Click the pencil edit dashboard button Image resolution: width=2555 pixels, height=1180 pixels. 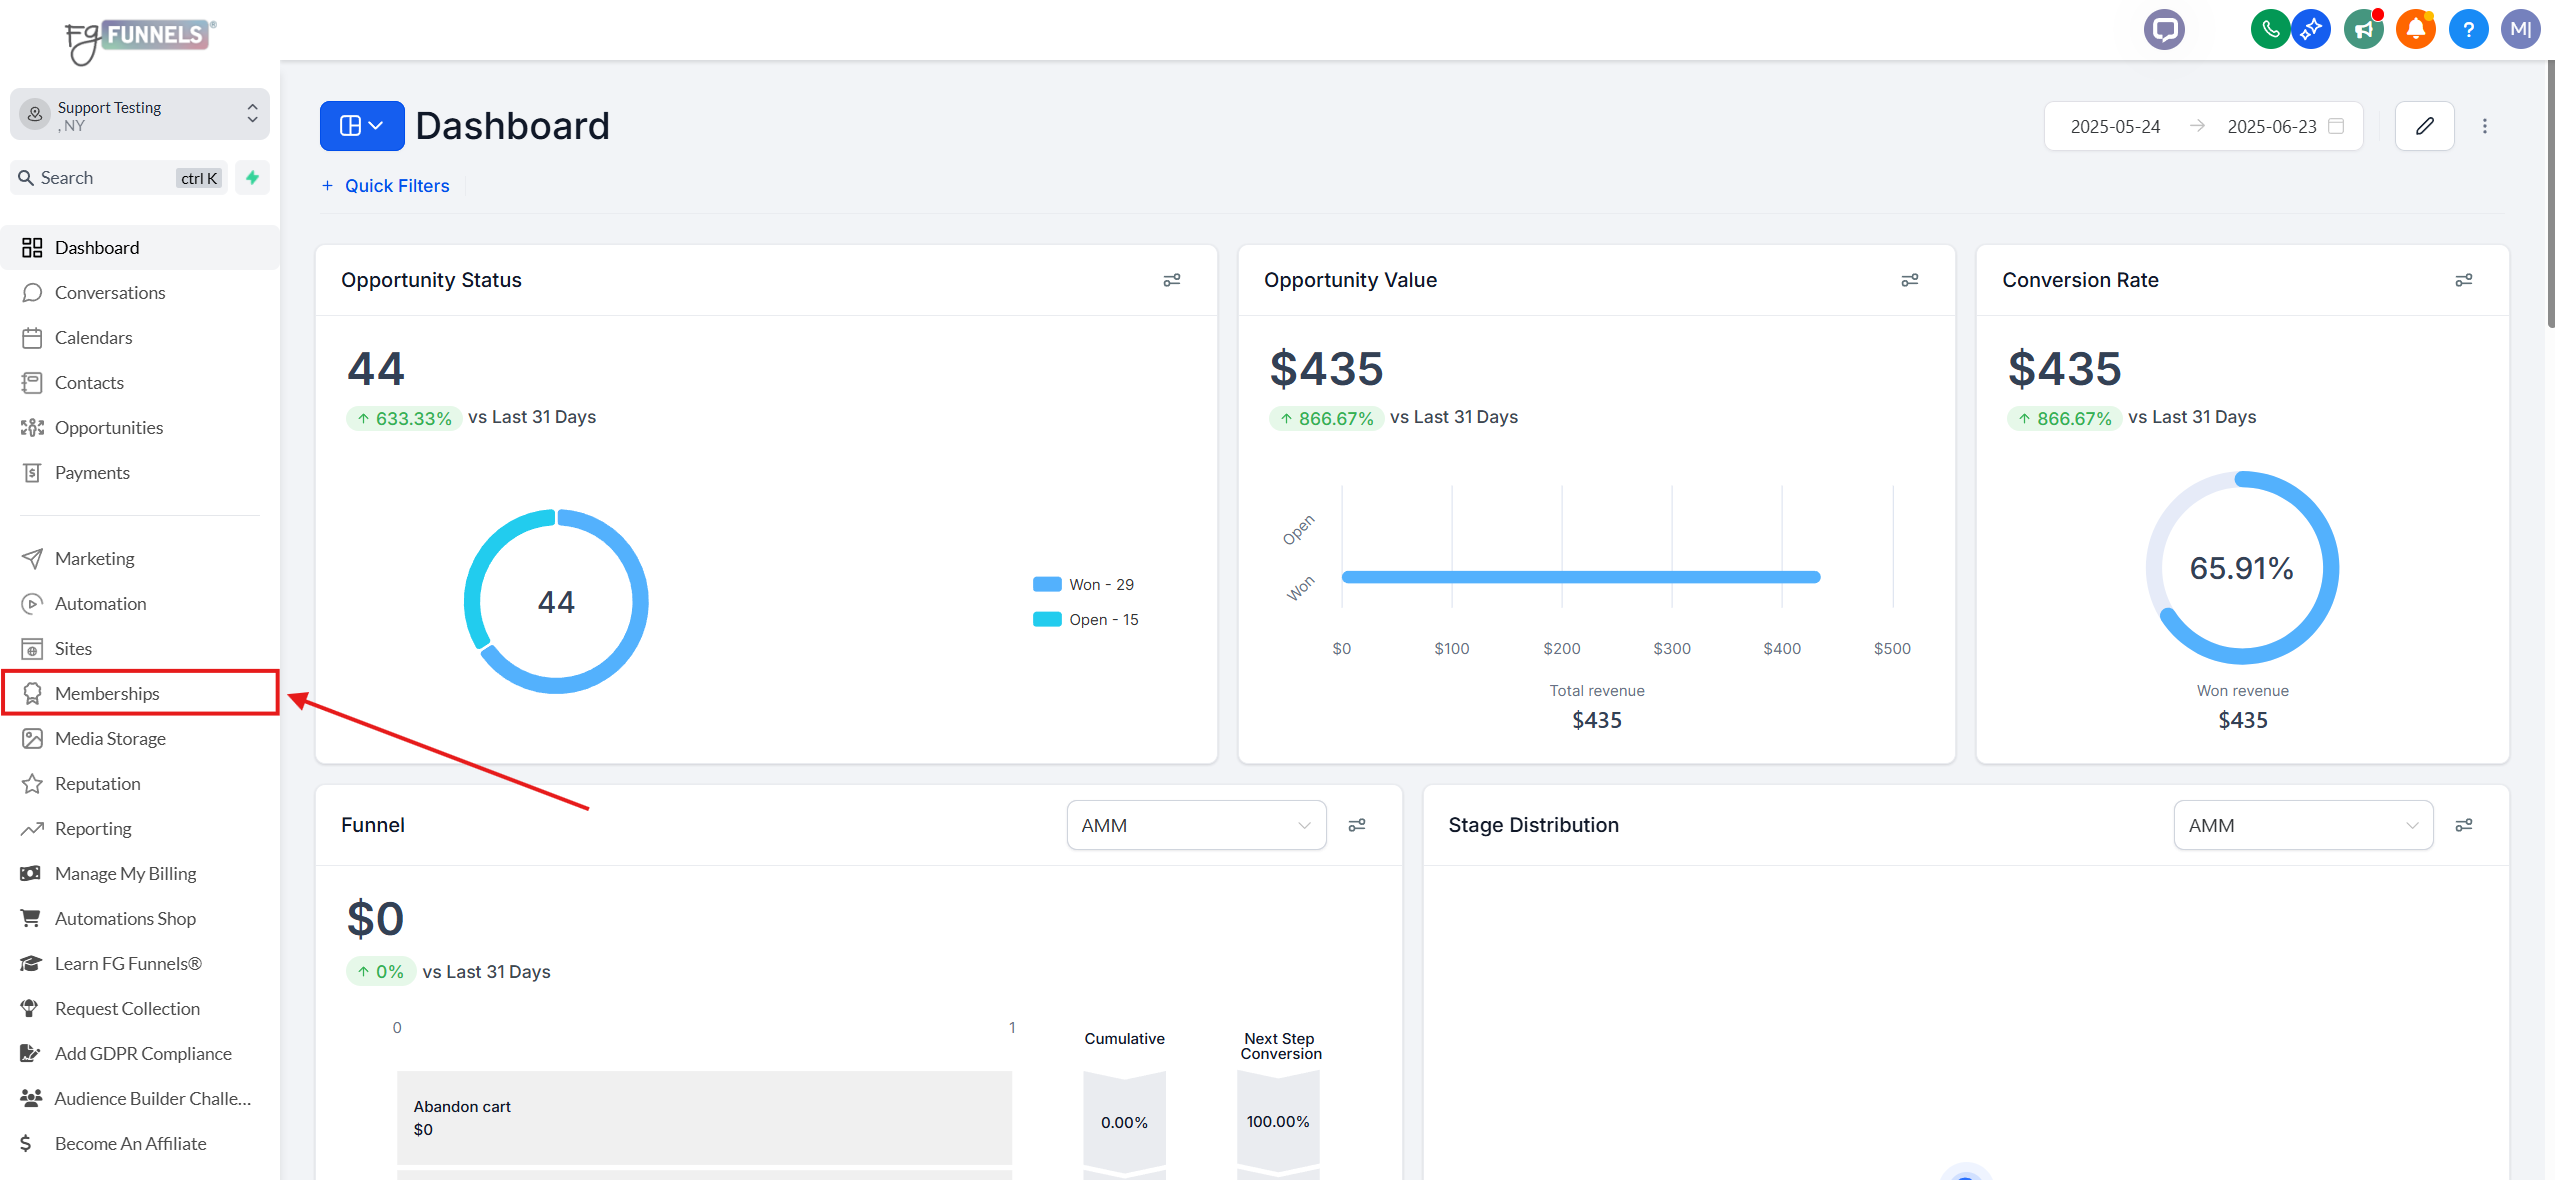click(2424, 126)
